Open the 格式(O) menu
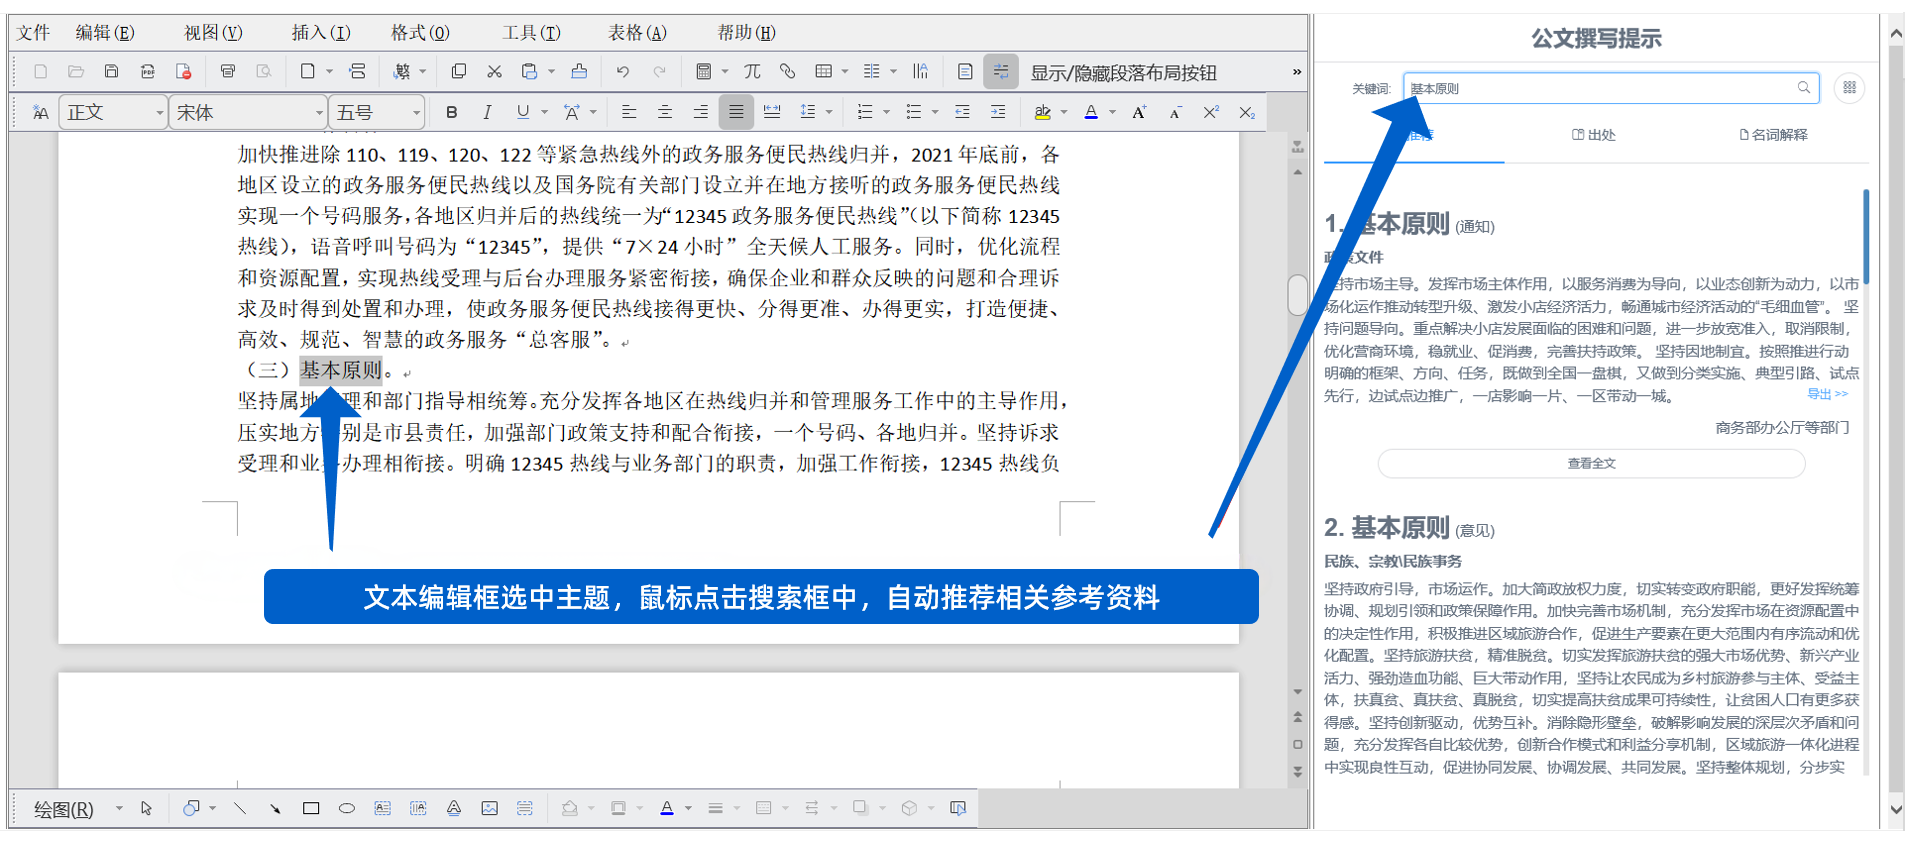The width and height of the screenshot is (1920, 860). coord(420,33)
